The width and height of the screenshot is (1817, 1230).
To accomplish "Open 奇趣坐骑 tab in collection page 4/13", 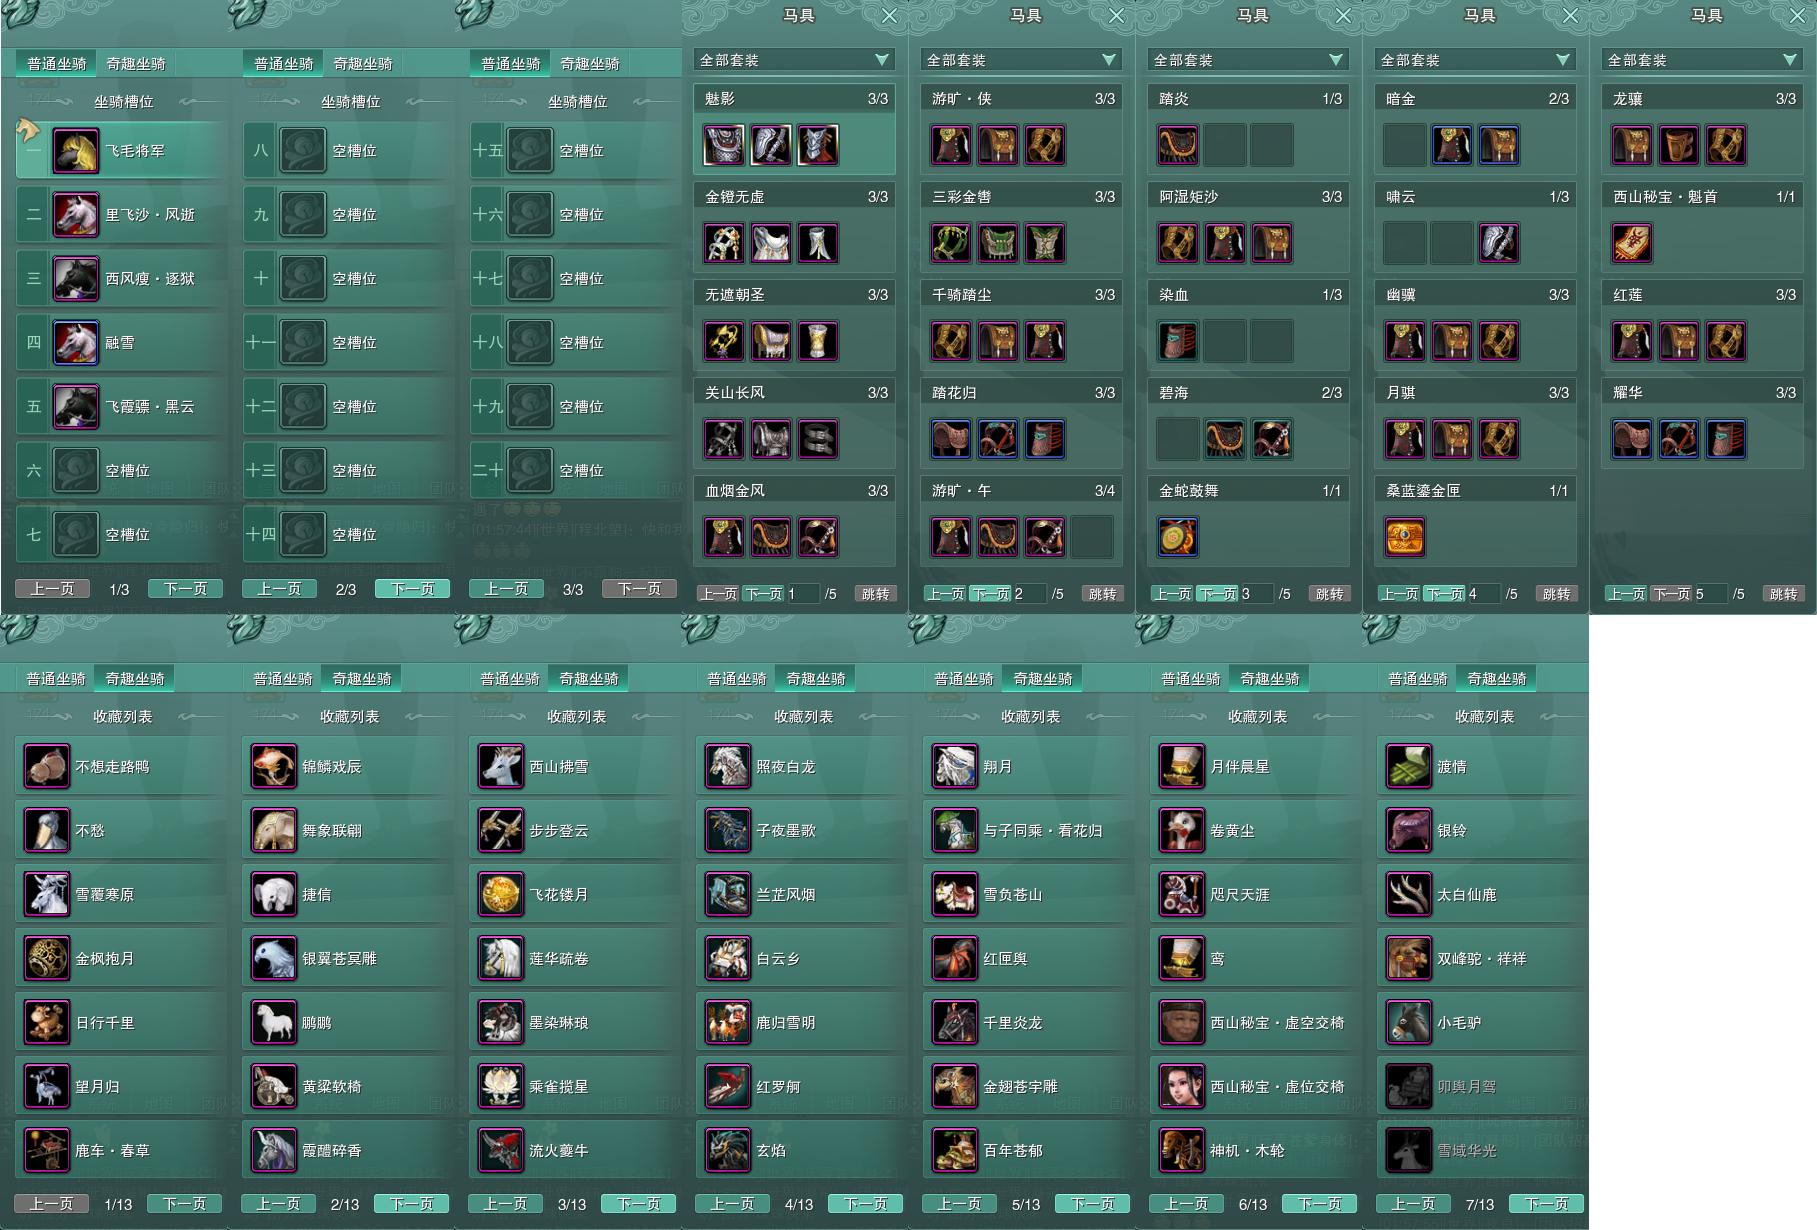I will tap(816, 679).
